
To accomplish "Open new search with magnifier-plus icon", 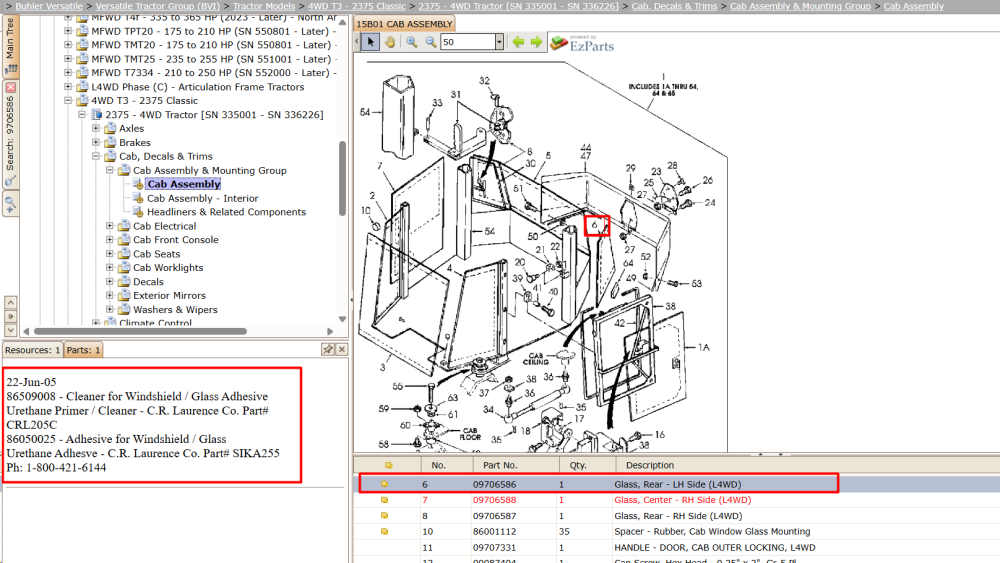I will coord(10,205).
